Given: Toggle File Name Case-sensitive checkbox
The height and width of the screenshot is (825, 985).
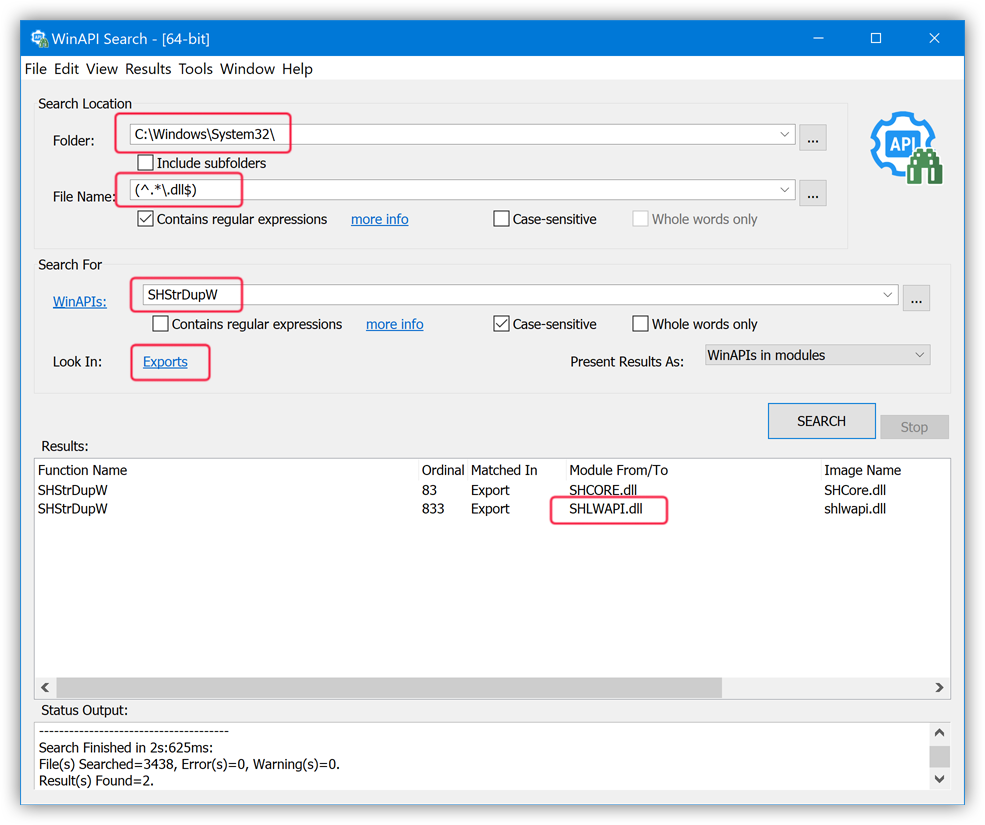Looking at the screenshot, I should [x=502, y=219].
